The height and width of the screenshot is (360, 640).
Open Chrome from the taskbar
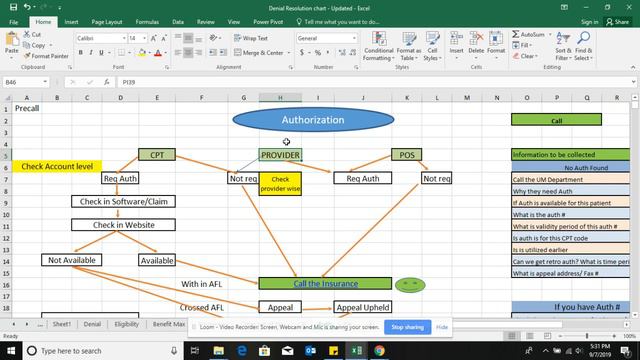379,351
